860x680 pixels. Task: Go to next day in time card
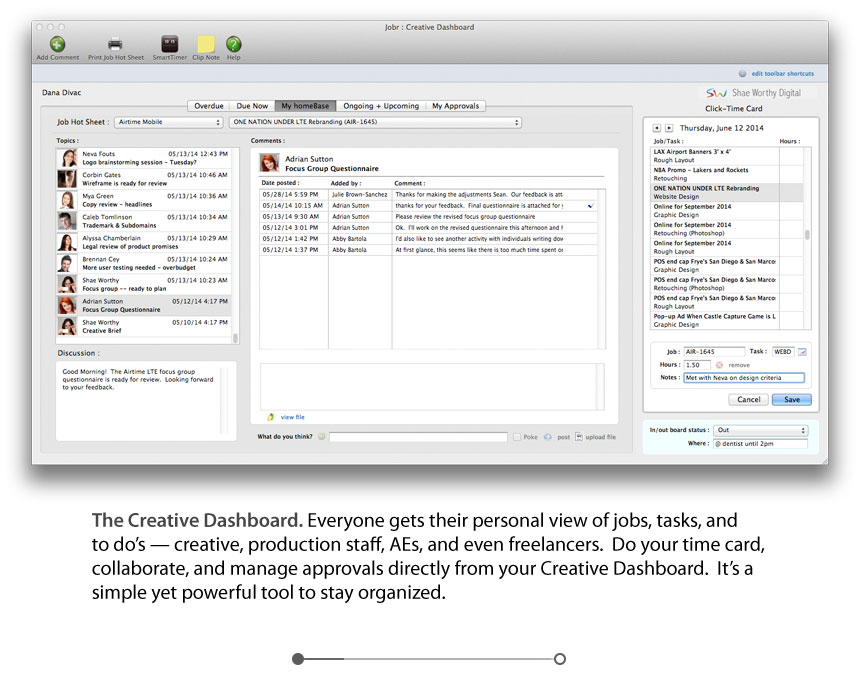[x=670, y=128]
